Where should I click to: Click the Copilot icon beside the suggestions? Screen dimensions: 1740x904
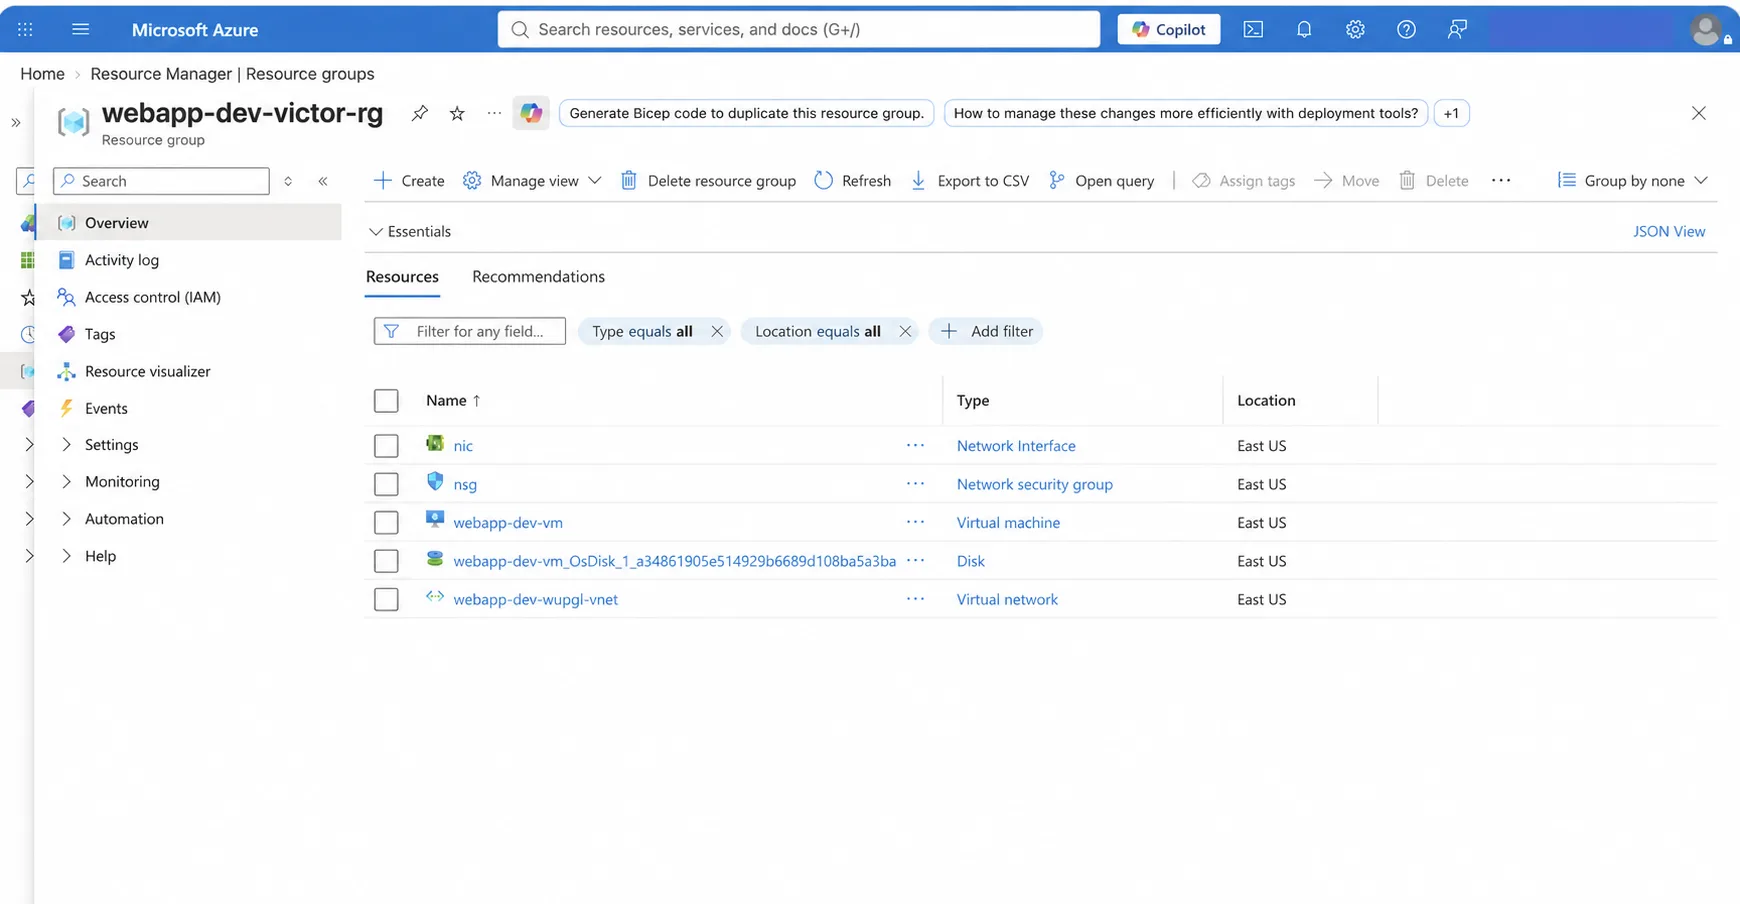click(531, 113)
